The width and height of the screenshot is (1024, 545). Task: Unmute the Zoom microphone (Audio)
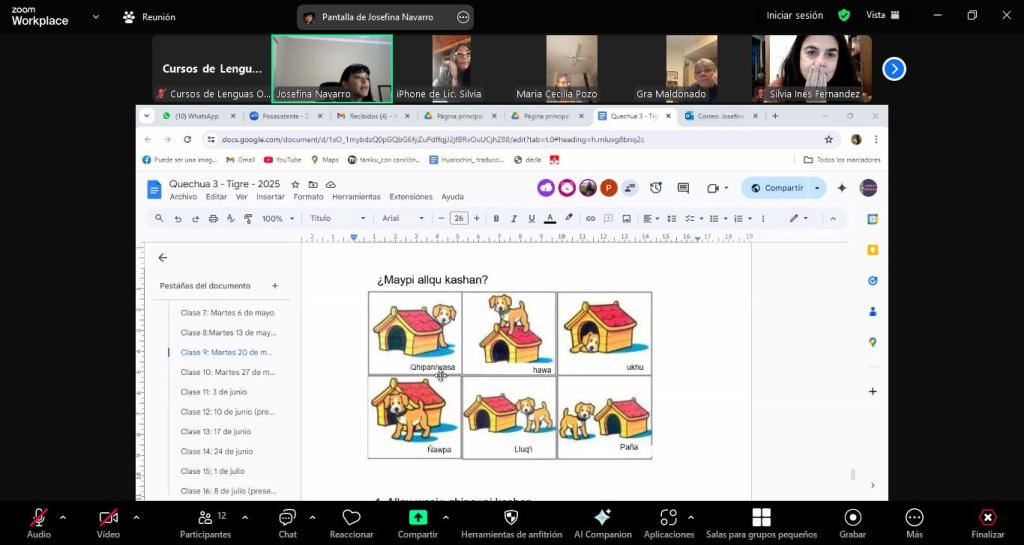(x=38, y=518)
